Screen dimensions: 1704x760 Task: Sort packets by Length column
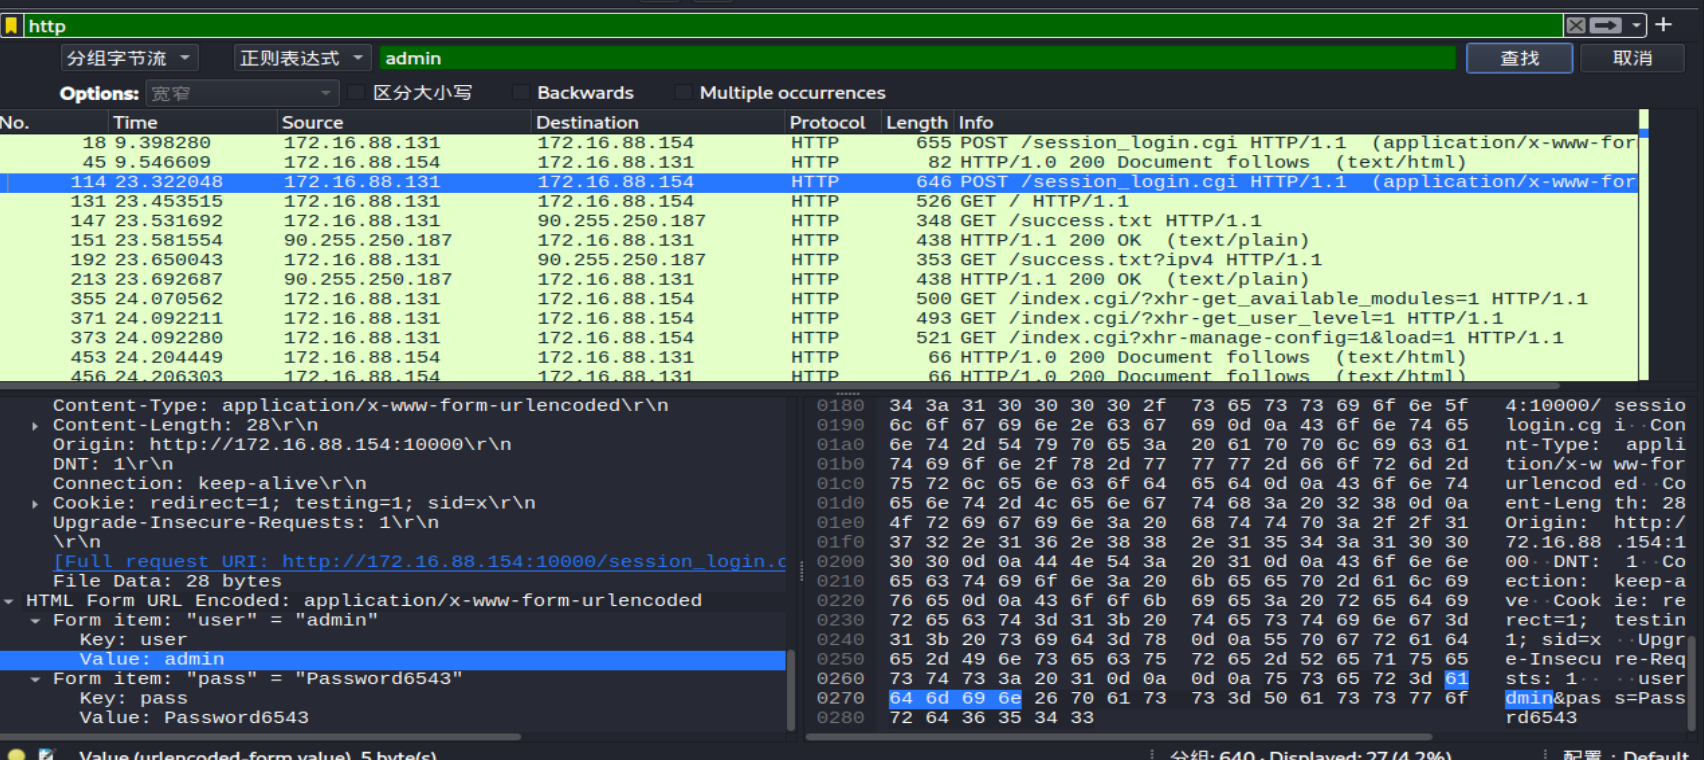coord(916,122)
